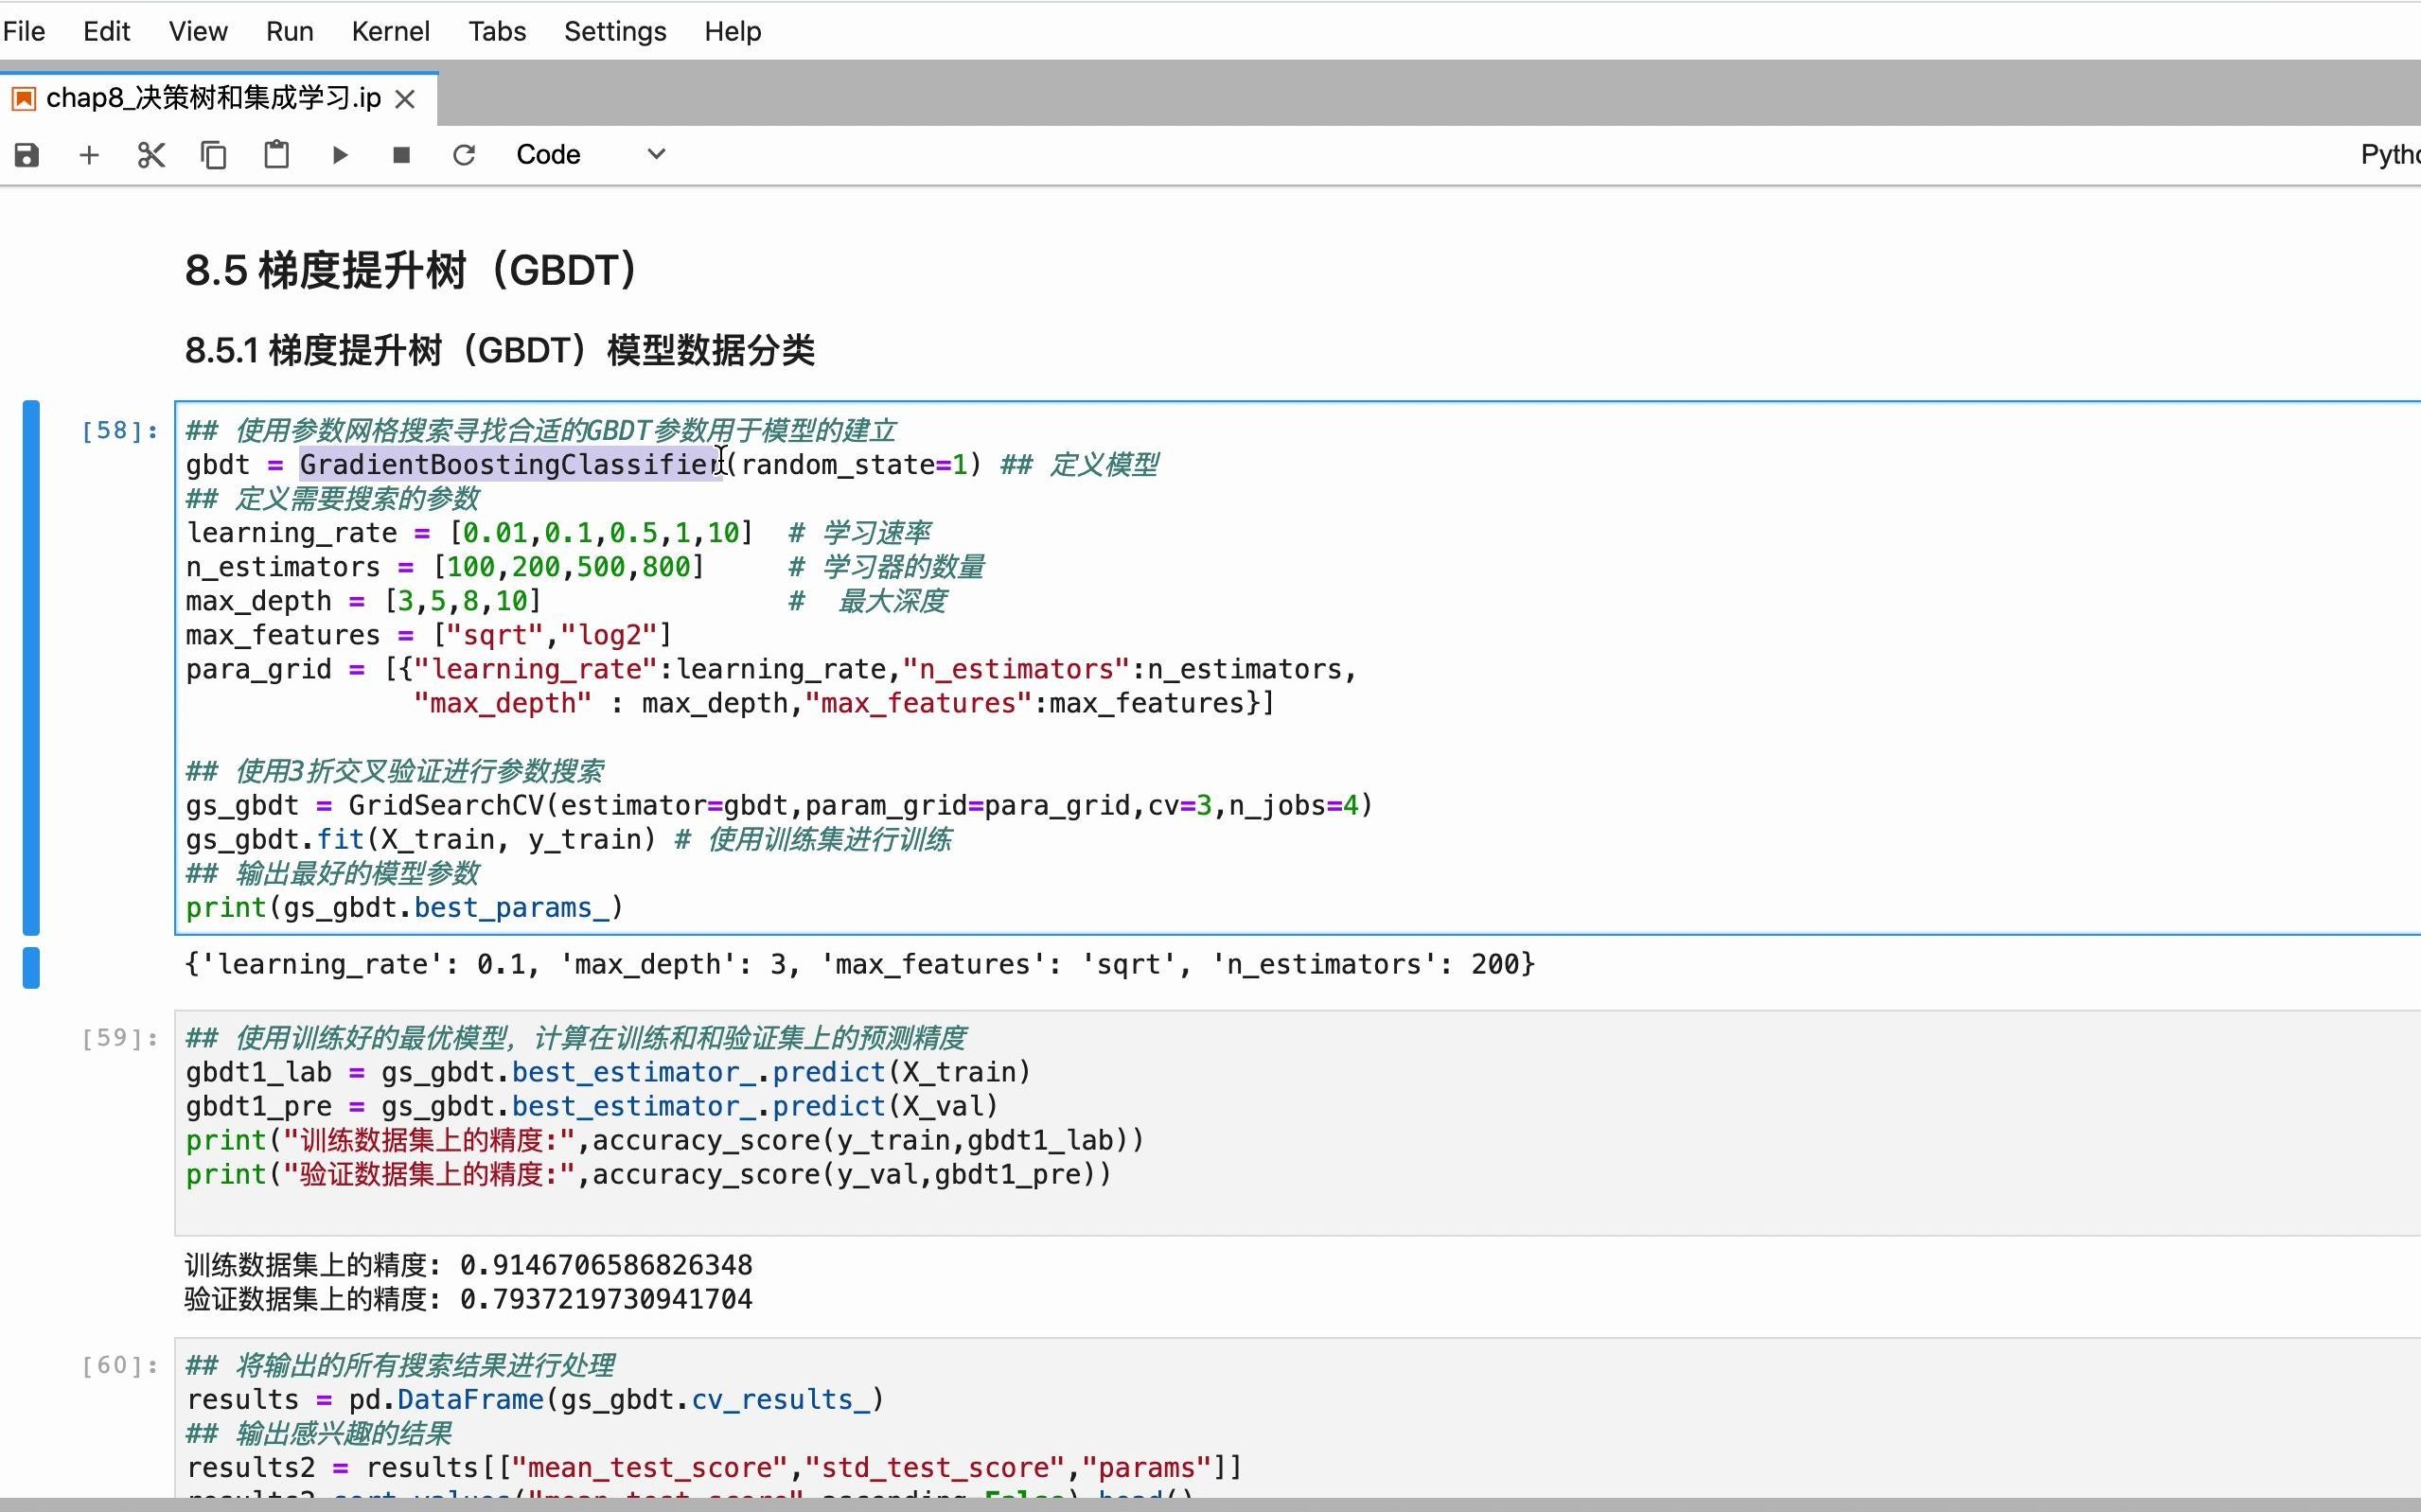This screenshot has width=2421, height=1512.
Task: Click the [59]: cell prompt
Action: click(x=119, y=1038)
